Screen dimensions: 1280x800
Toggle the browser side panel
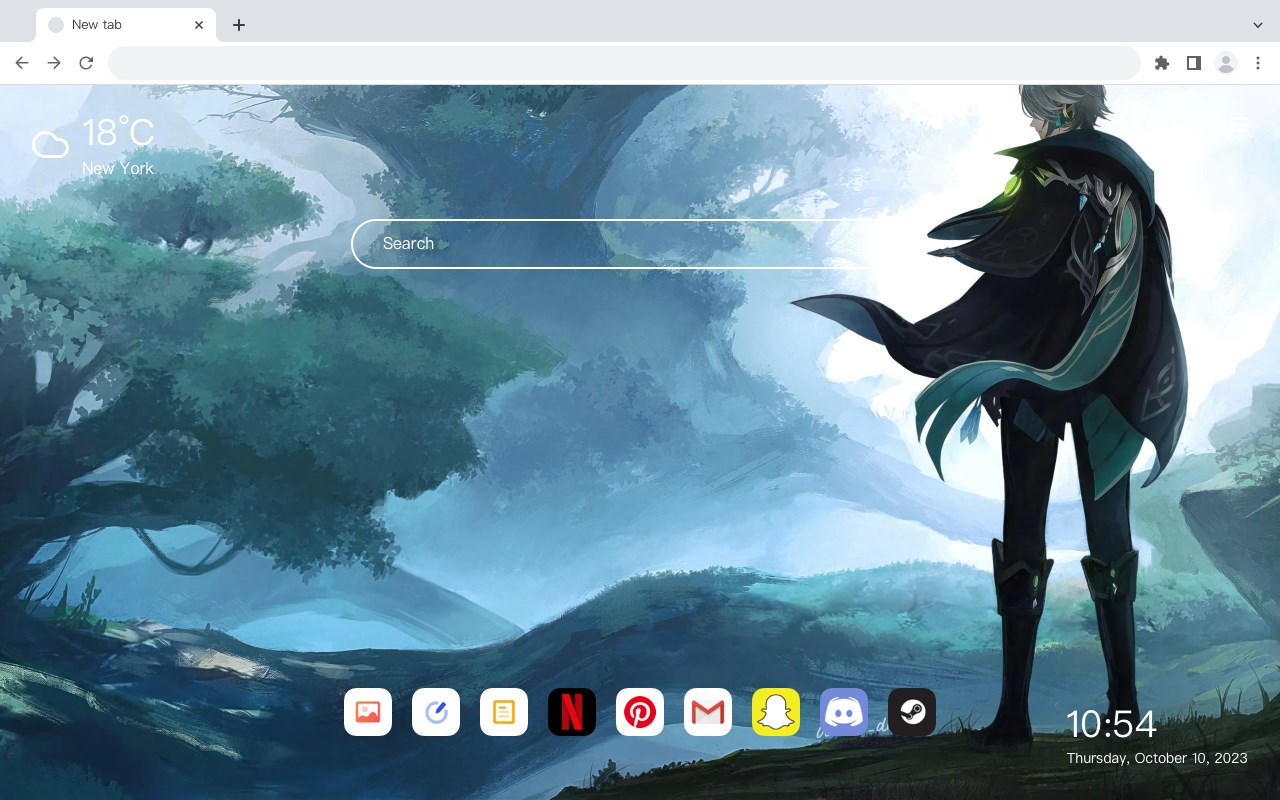pyautogui.click(x=1193, y=63)
